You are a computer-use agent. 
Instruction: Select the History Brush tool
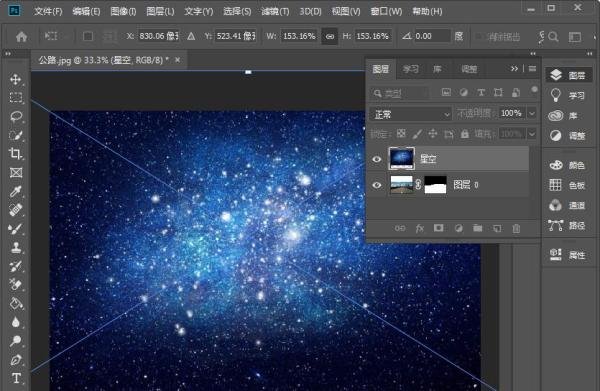tap(16, 266)
